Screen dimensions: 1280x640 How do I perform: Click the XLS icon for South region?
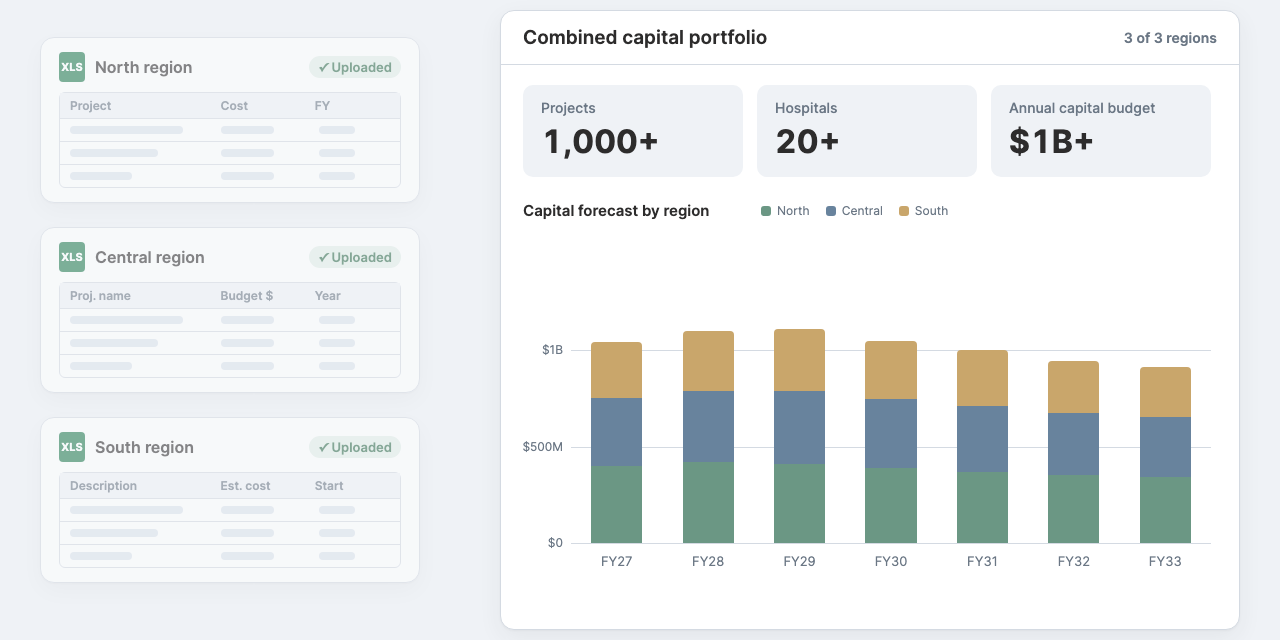[72, 447]
